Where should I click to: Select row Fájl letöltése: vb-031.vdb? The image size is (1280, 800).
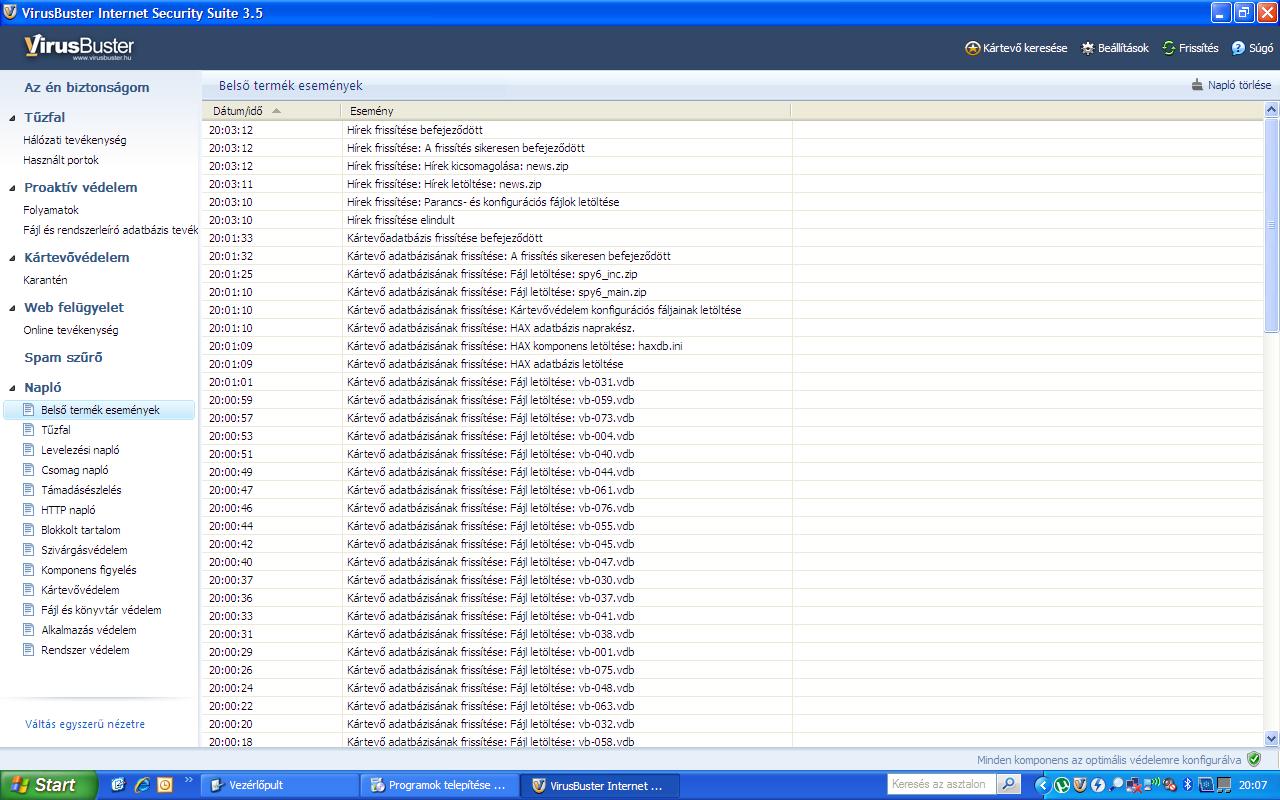point(733,382)
